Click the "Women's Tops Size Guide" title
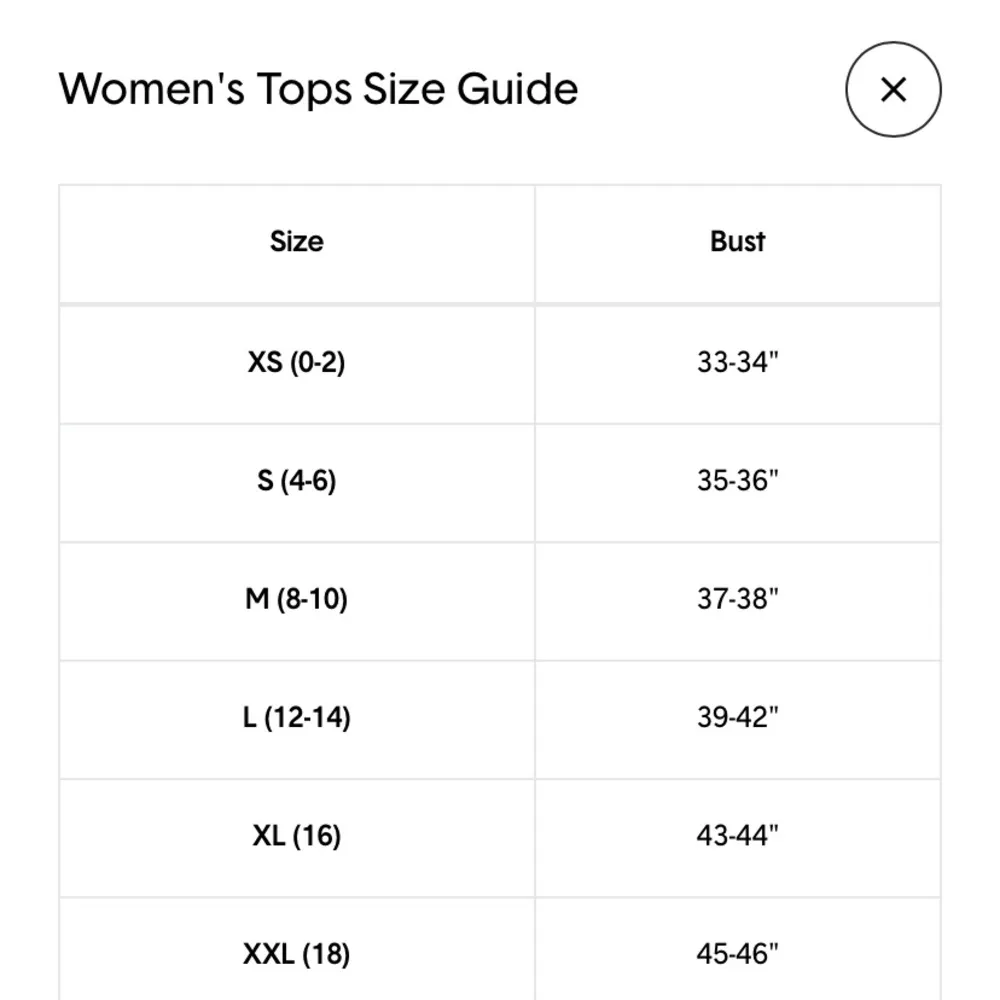This screenshot has width=1000, height=1000. click(x=318, y=89)
